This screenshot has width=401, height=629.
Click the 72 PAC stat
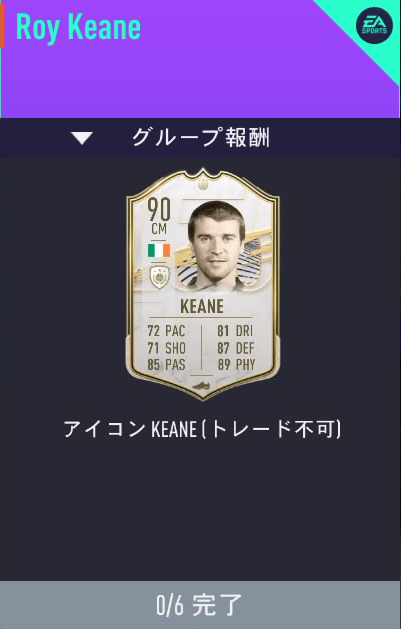(x=166, y=331)
